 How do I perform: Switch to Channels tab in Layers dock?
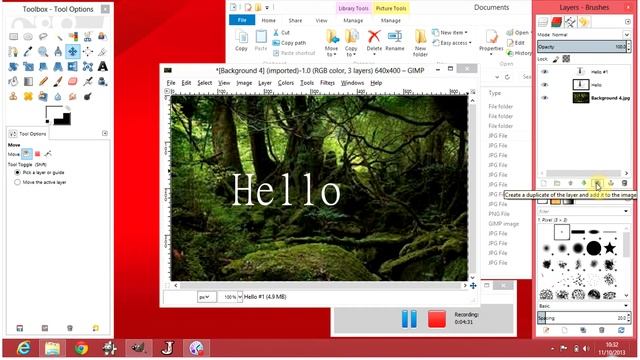tap(557, 22)
